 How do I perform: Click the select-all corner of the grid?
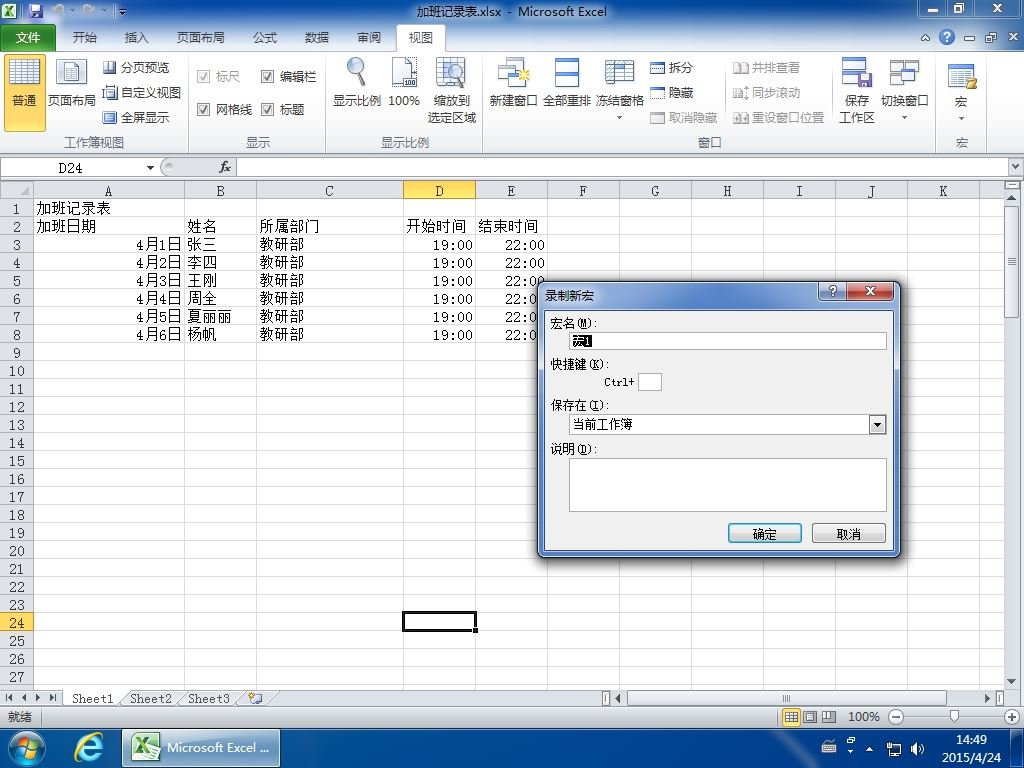(17, 191)
